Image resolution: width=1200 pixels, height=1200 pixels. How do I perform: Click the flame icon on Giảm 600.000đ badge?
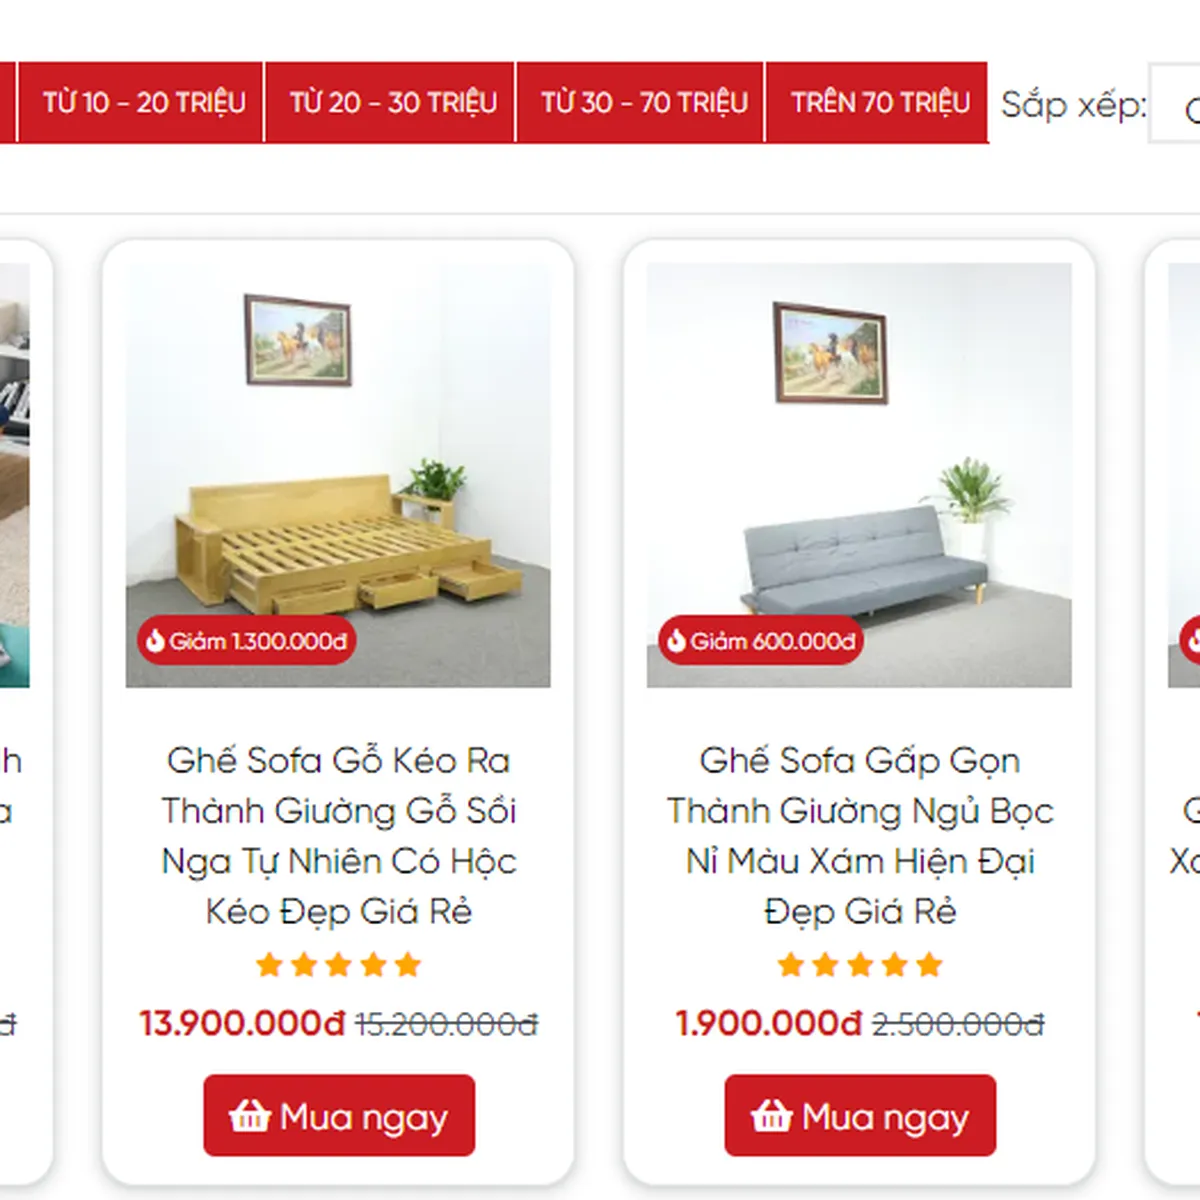[677, 640]
